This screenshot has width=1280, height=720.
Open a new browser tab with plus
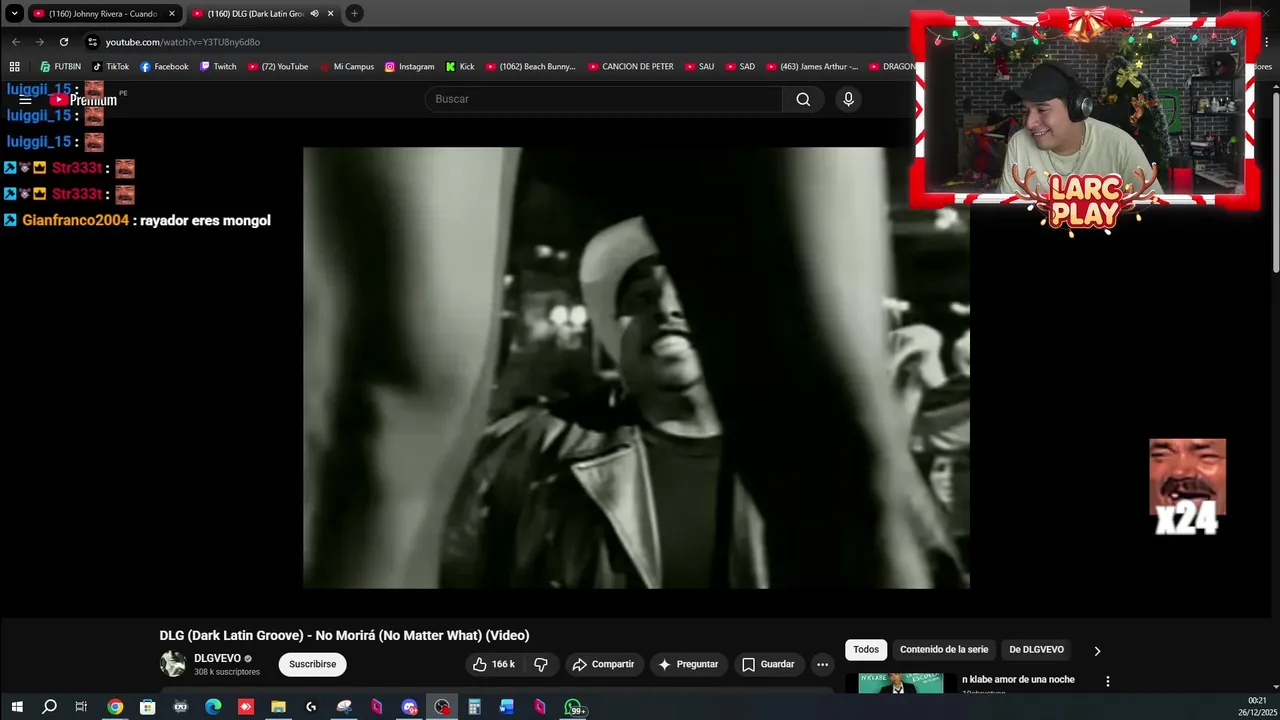pos(354,13)
